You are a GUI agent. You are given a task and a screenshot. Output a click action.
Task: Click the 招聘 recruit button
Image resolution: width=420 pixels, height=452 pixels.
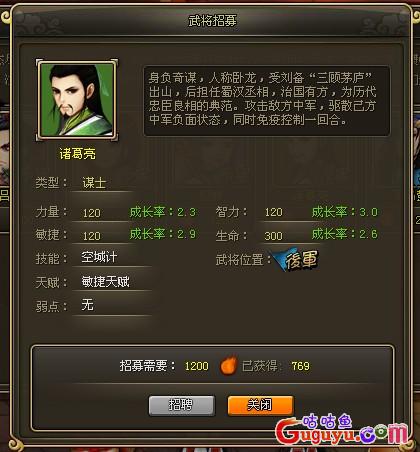[x=182, y=405]
